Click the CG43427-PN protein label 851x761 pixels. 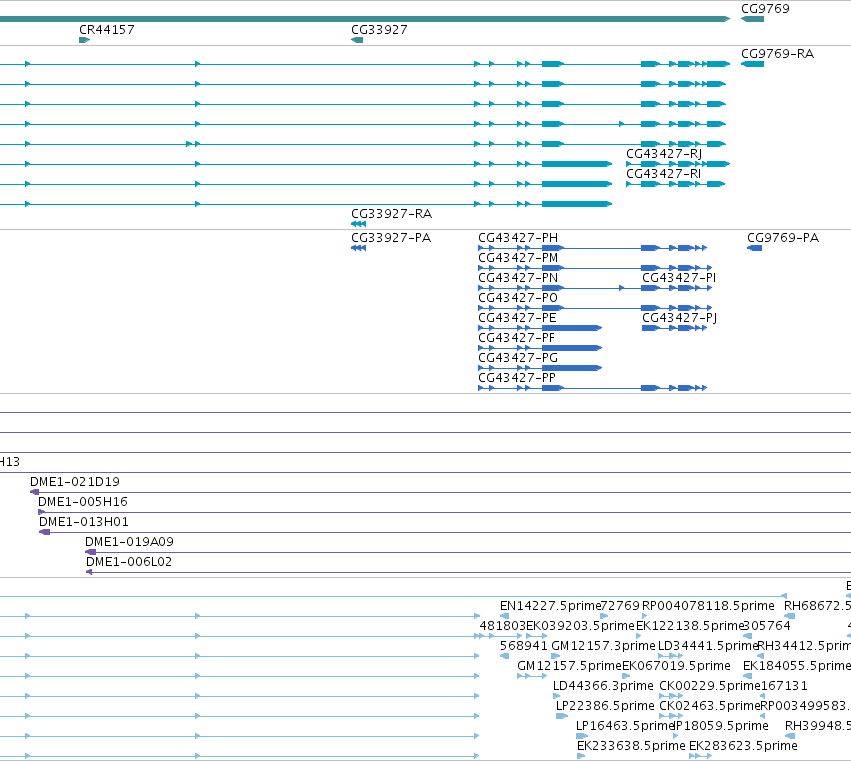pos(518,278)
